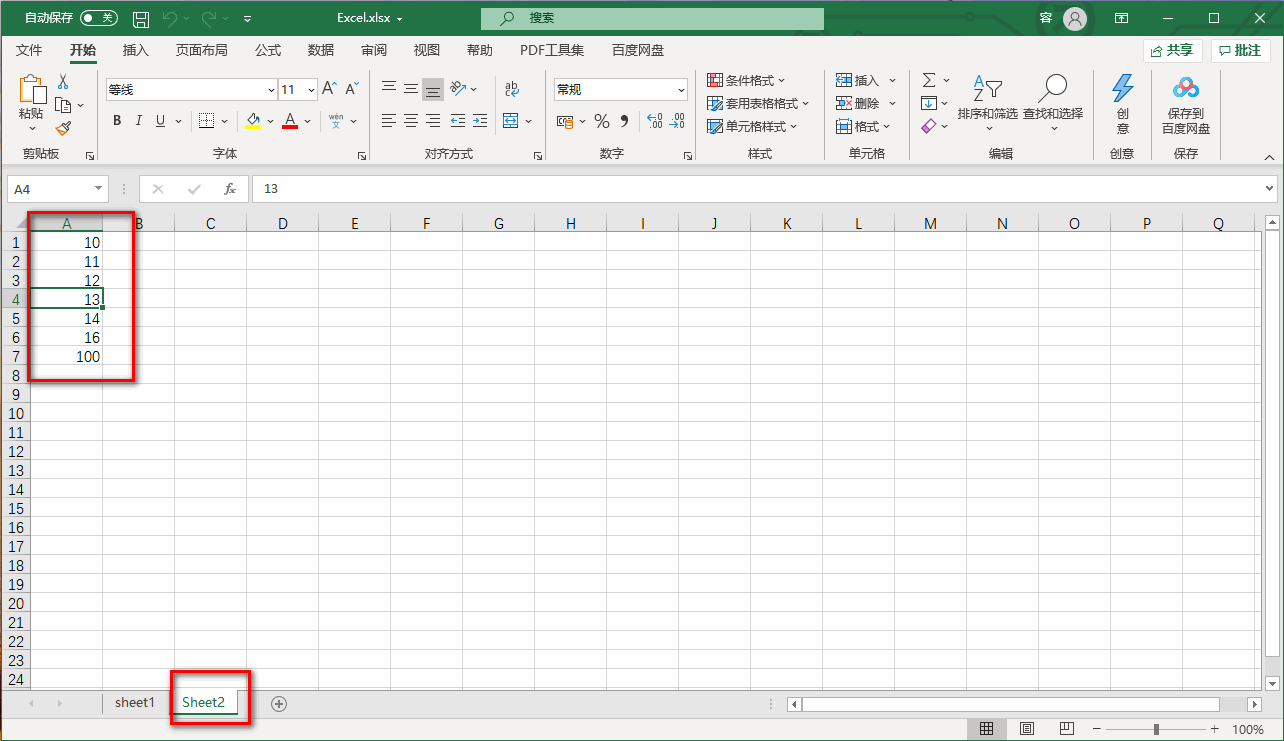Open Format as Table dropdown
Screen dimensions: 1284x741
[x=758, y=103]
